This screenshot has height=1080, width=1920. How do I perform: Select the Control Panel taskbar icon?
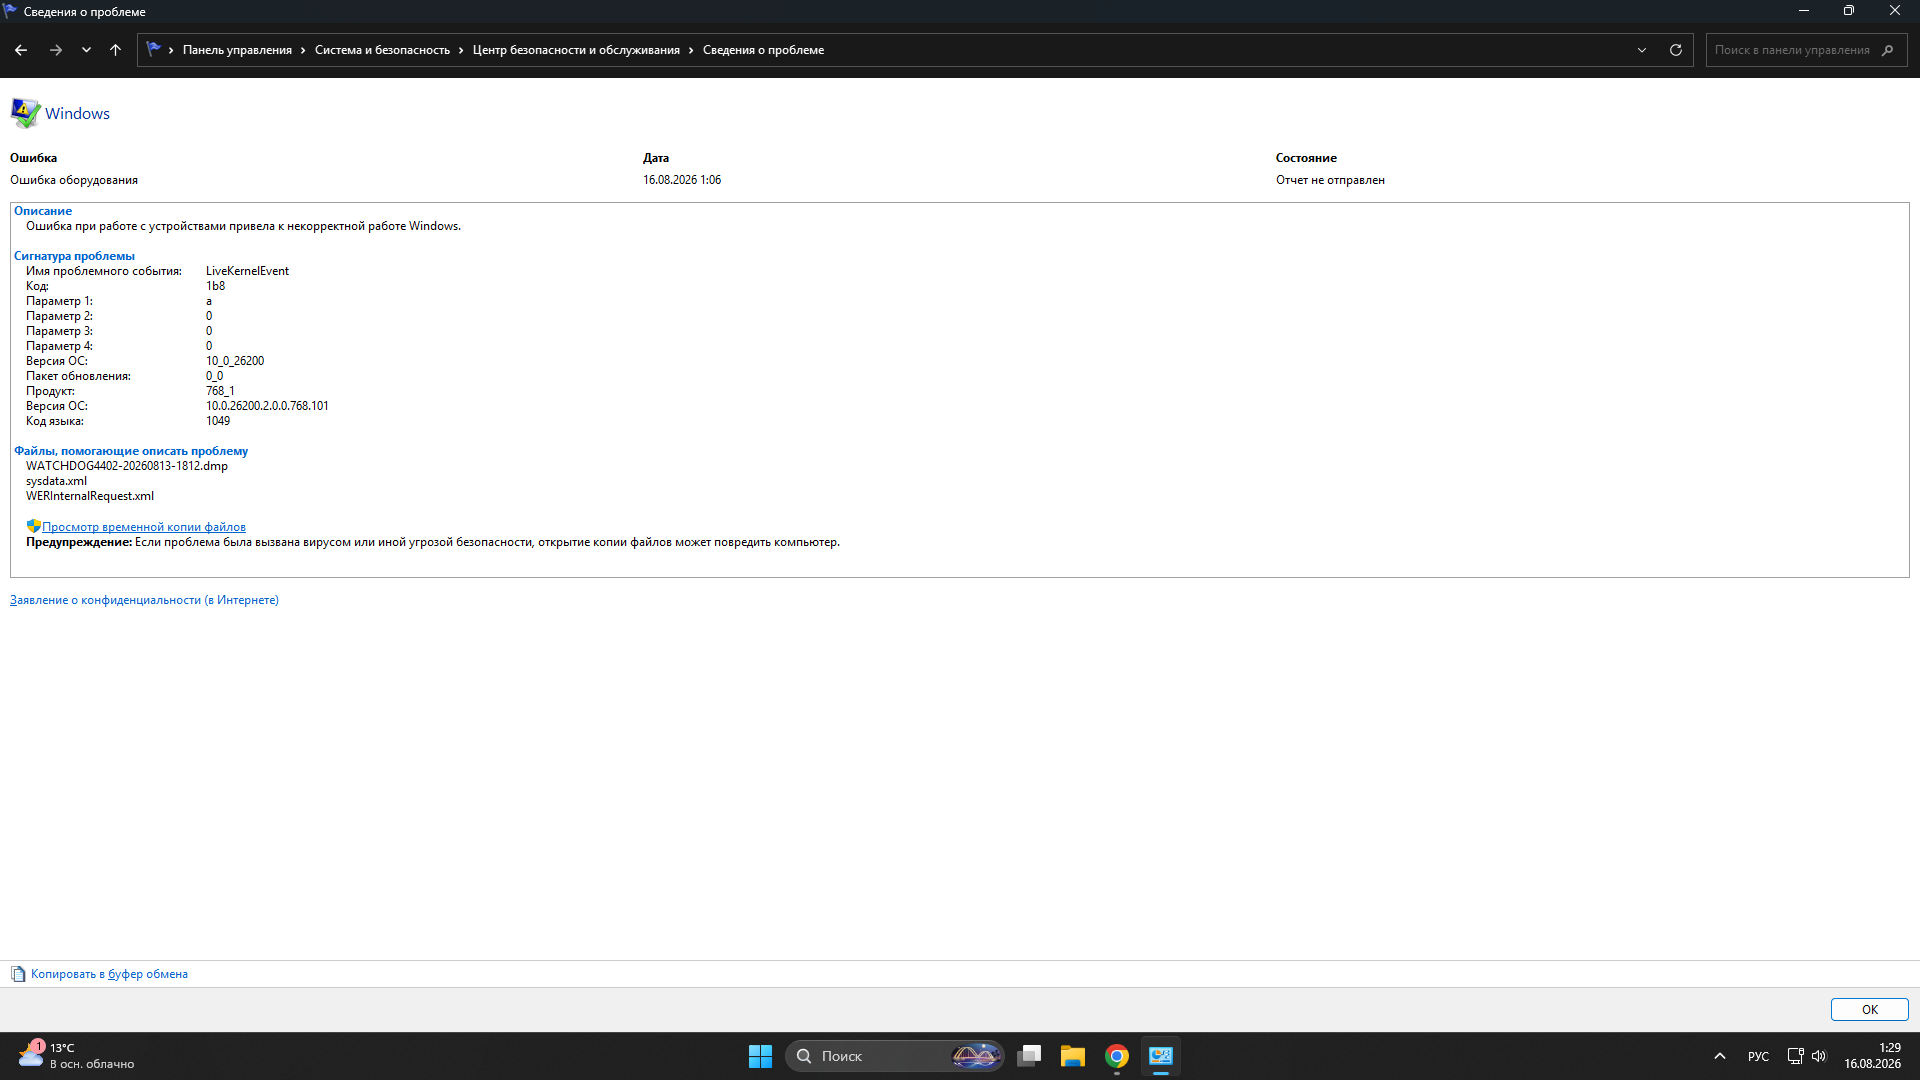pos(1161,1056)
